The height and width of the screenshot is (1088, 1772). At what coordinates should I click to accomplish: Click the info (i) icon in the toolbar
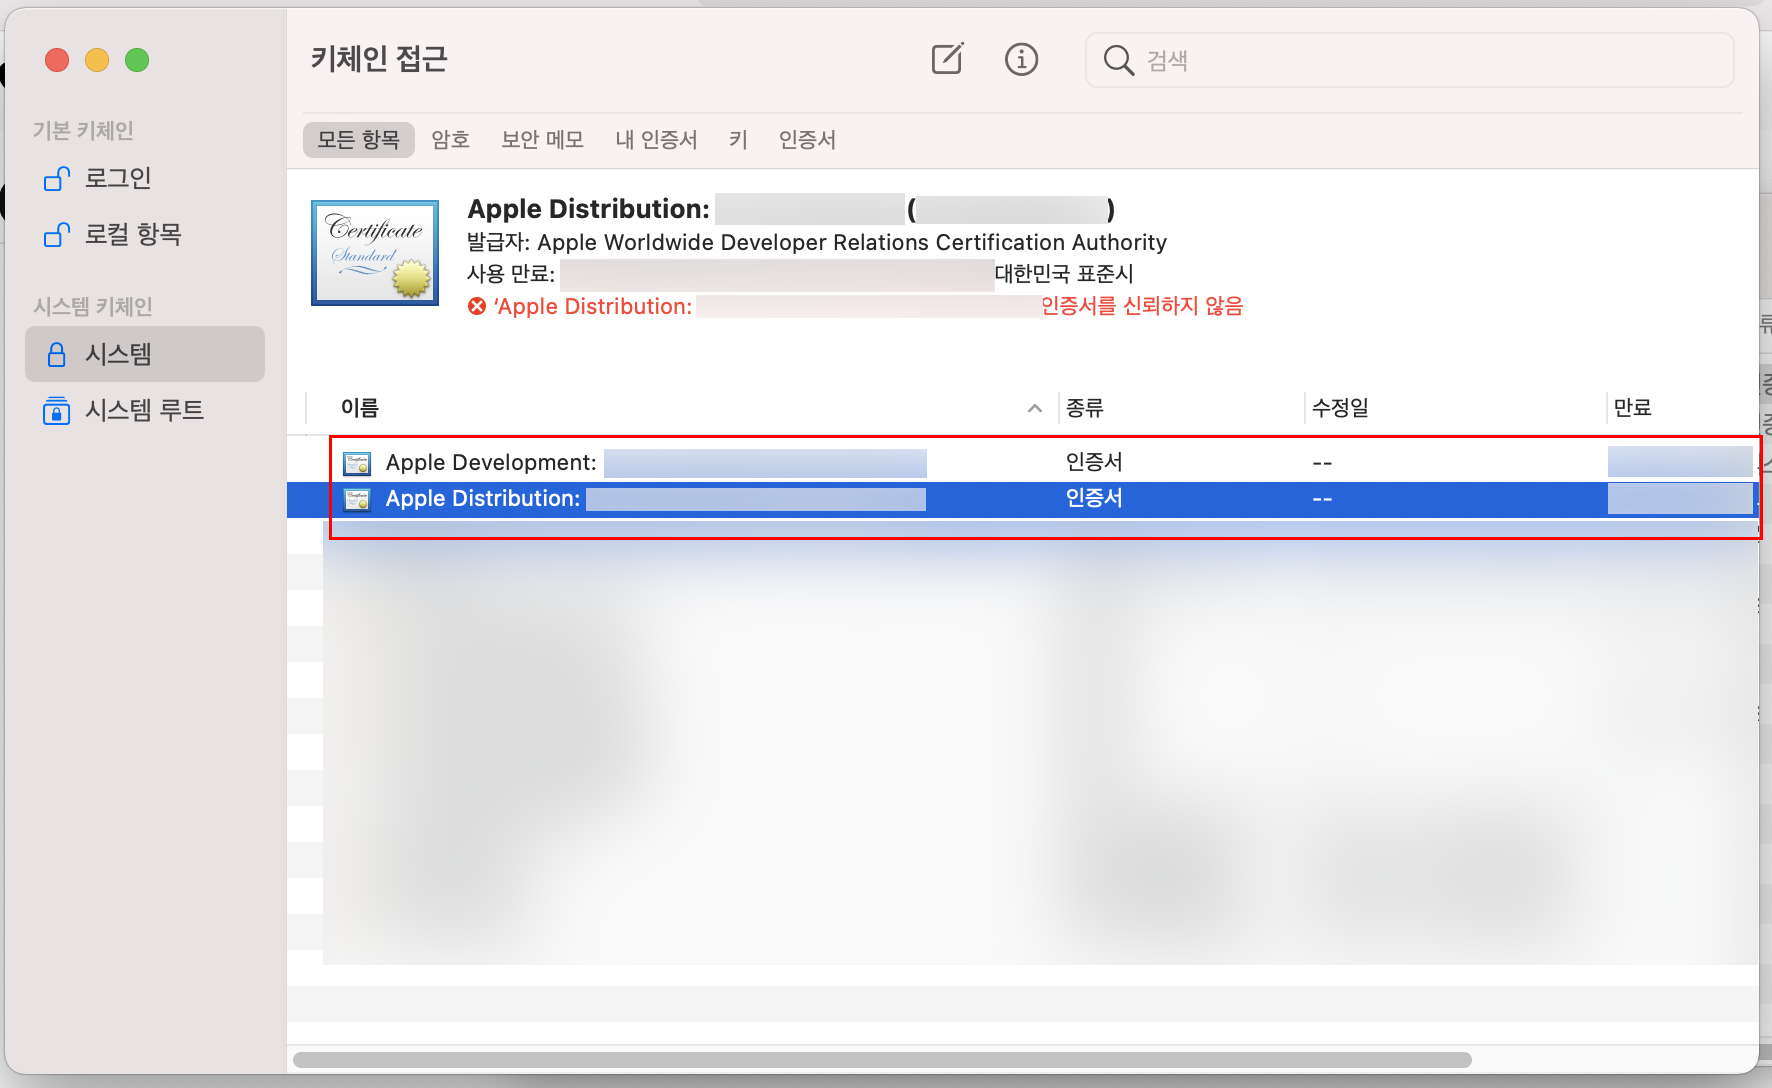[1021, 60]
